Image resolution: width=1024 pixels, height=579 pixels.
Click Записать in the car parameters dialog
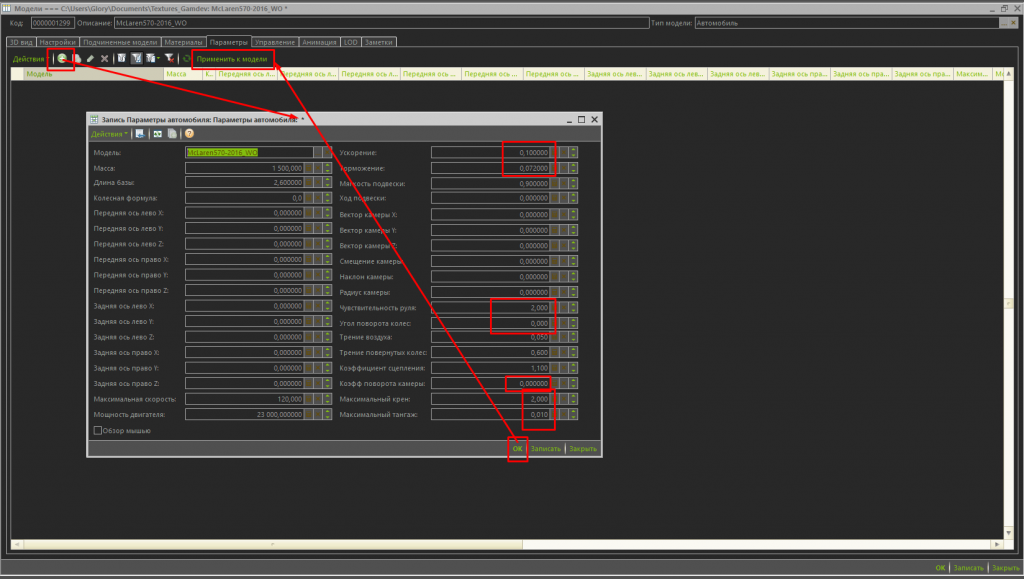[545, 448]
